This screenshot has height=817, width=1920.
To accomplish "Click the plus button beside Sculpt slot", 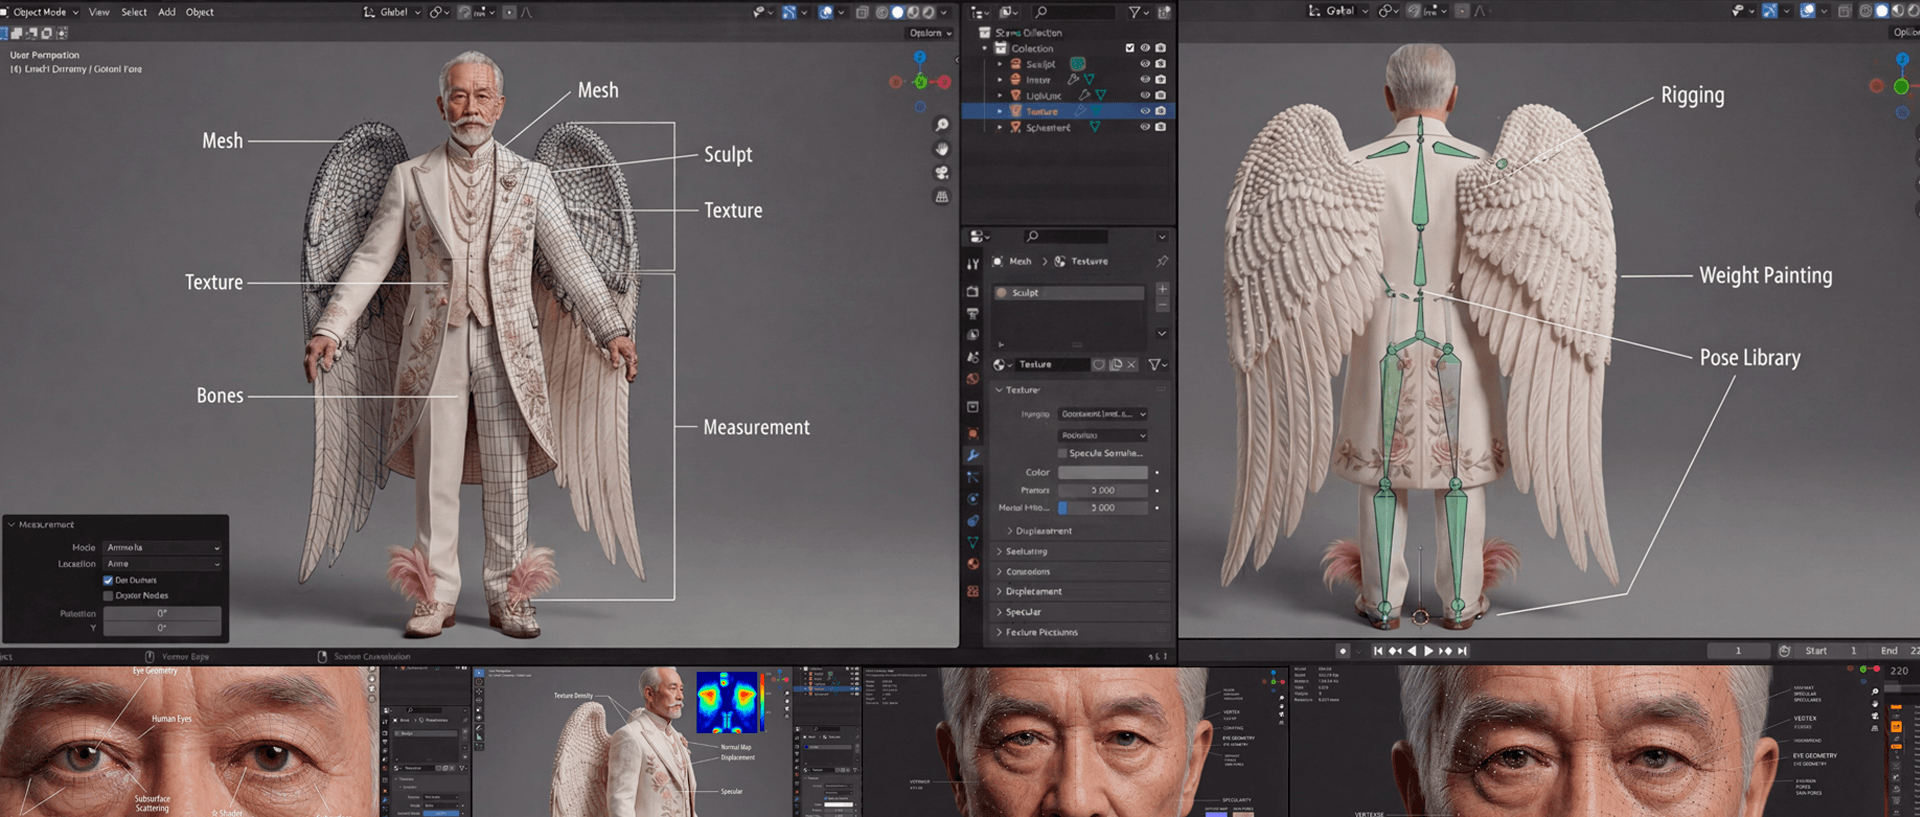I will (1162, 288).
